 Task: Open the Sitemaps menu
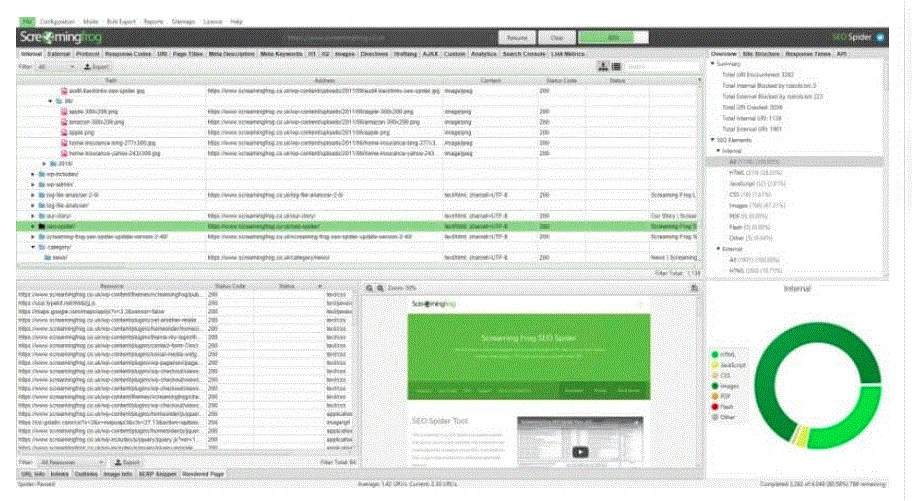click(183, 22)
